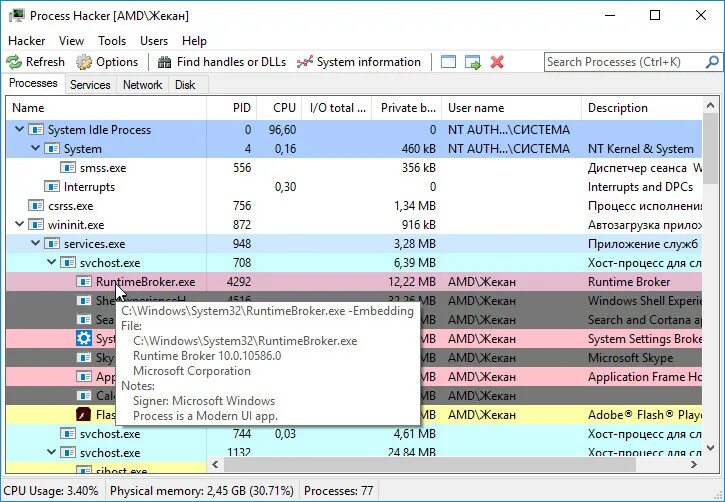Image resolution: width=725 pixels, height=502 pixels.
Task: Click the vertical scrollbar up arrow
Action: point(711,106)
